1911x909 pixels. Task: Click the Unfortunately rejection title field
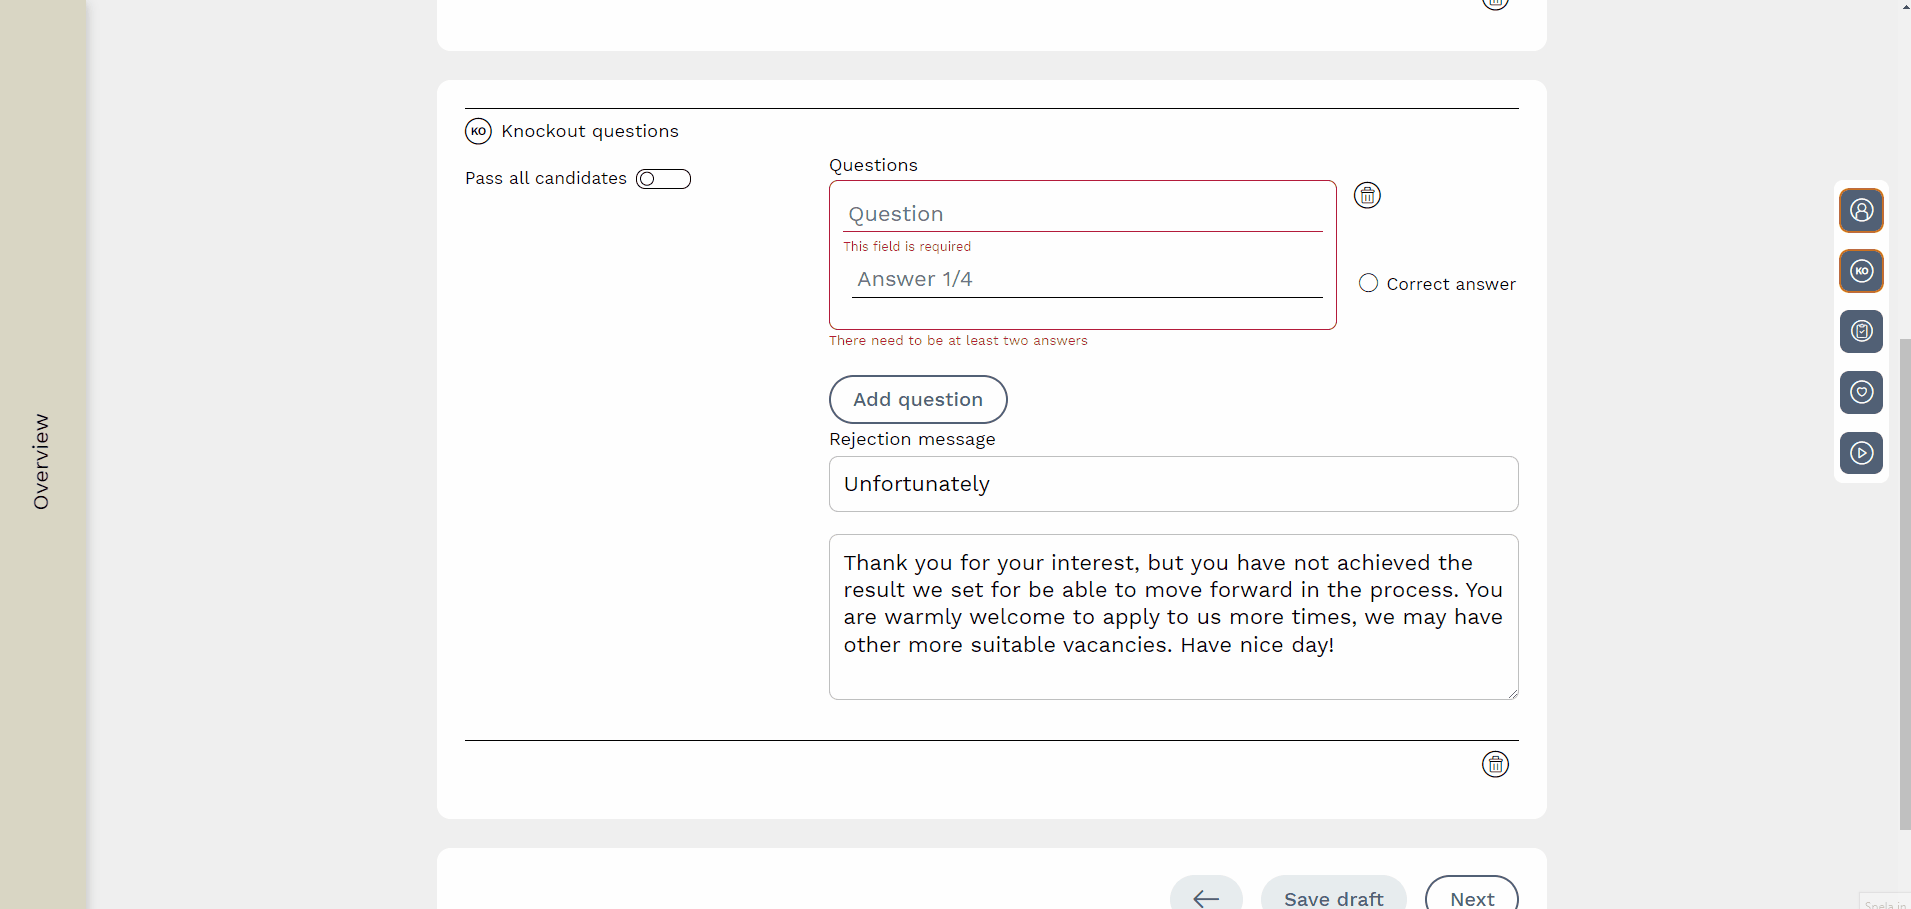click(x=1173, y=484)
